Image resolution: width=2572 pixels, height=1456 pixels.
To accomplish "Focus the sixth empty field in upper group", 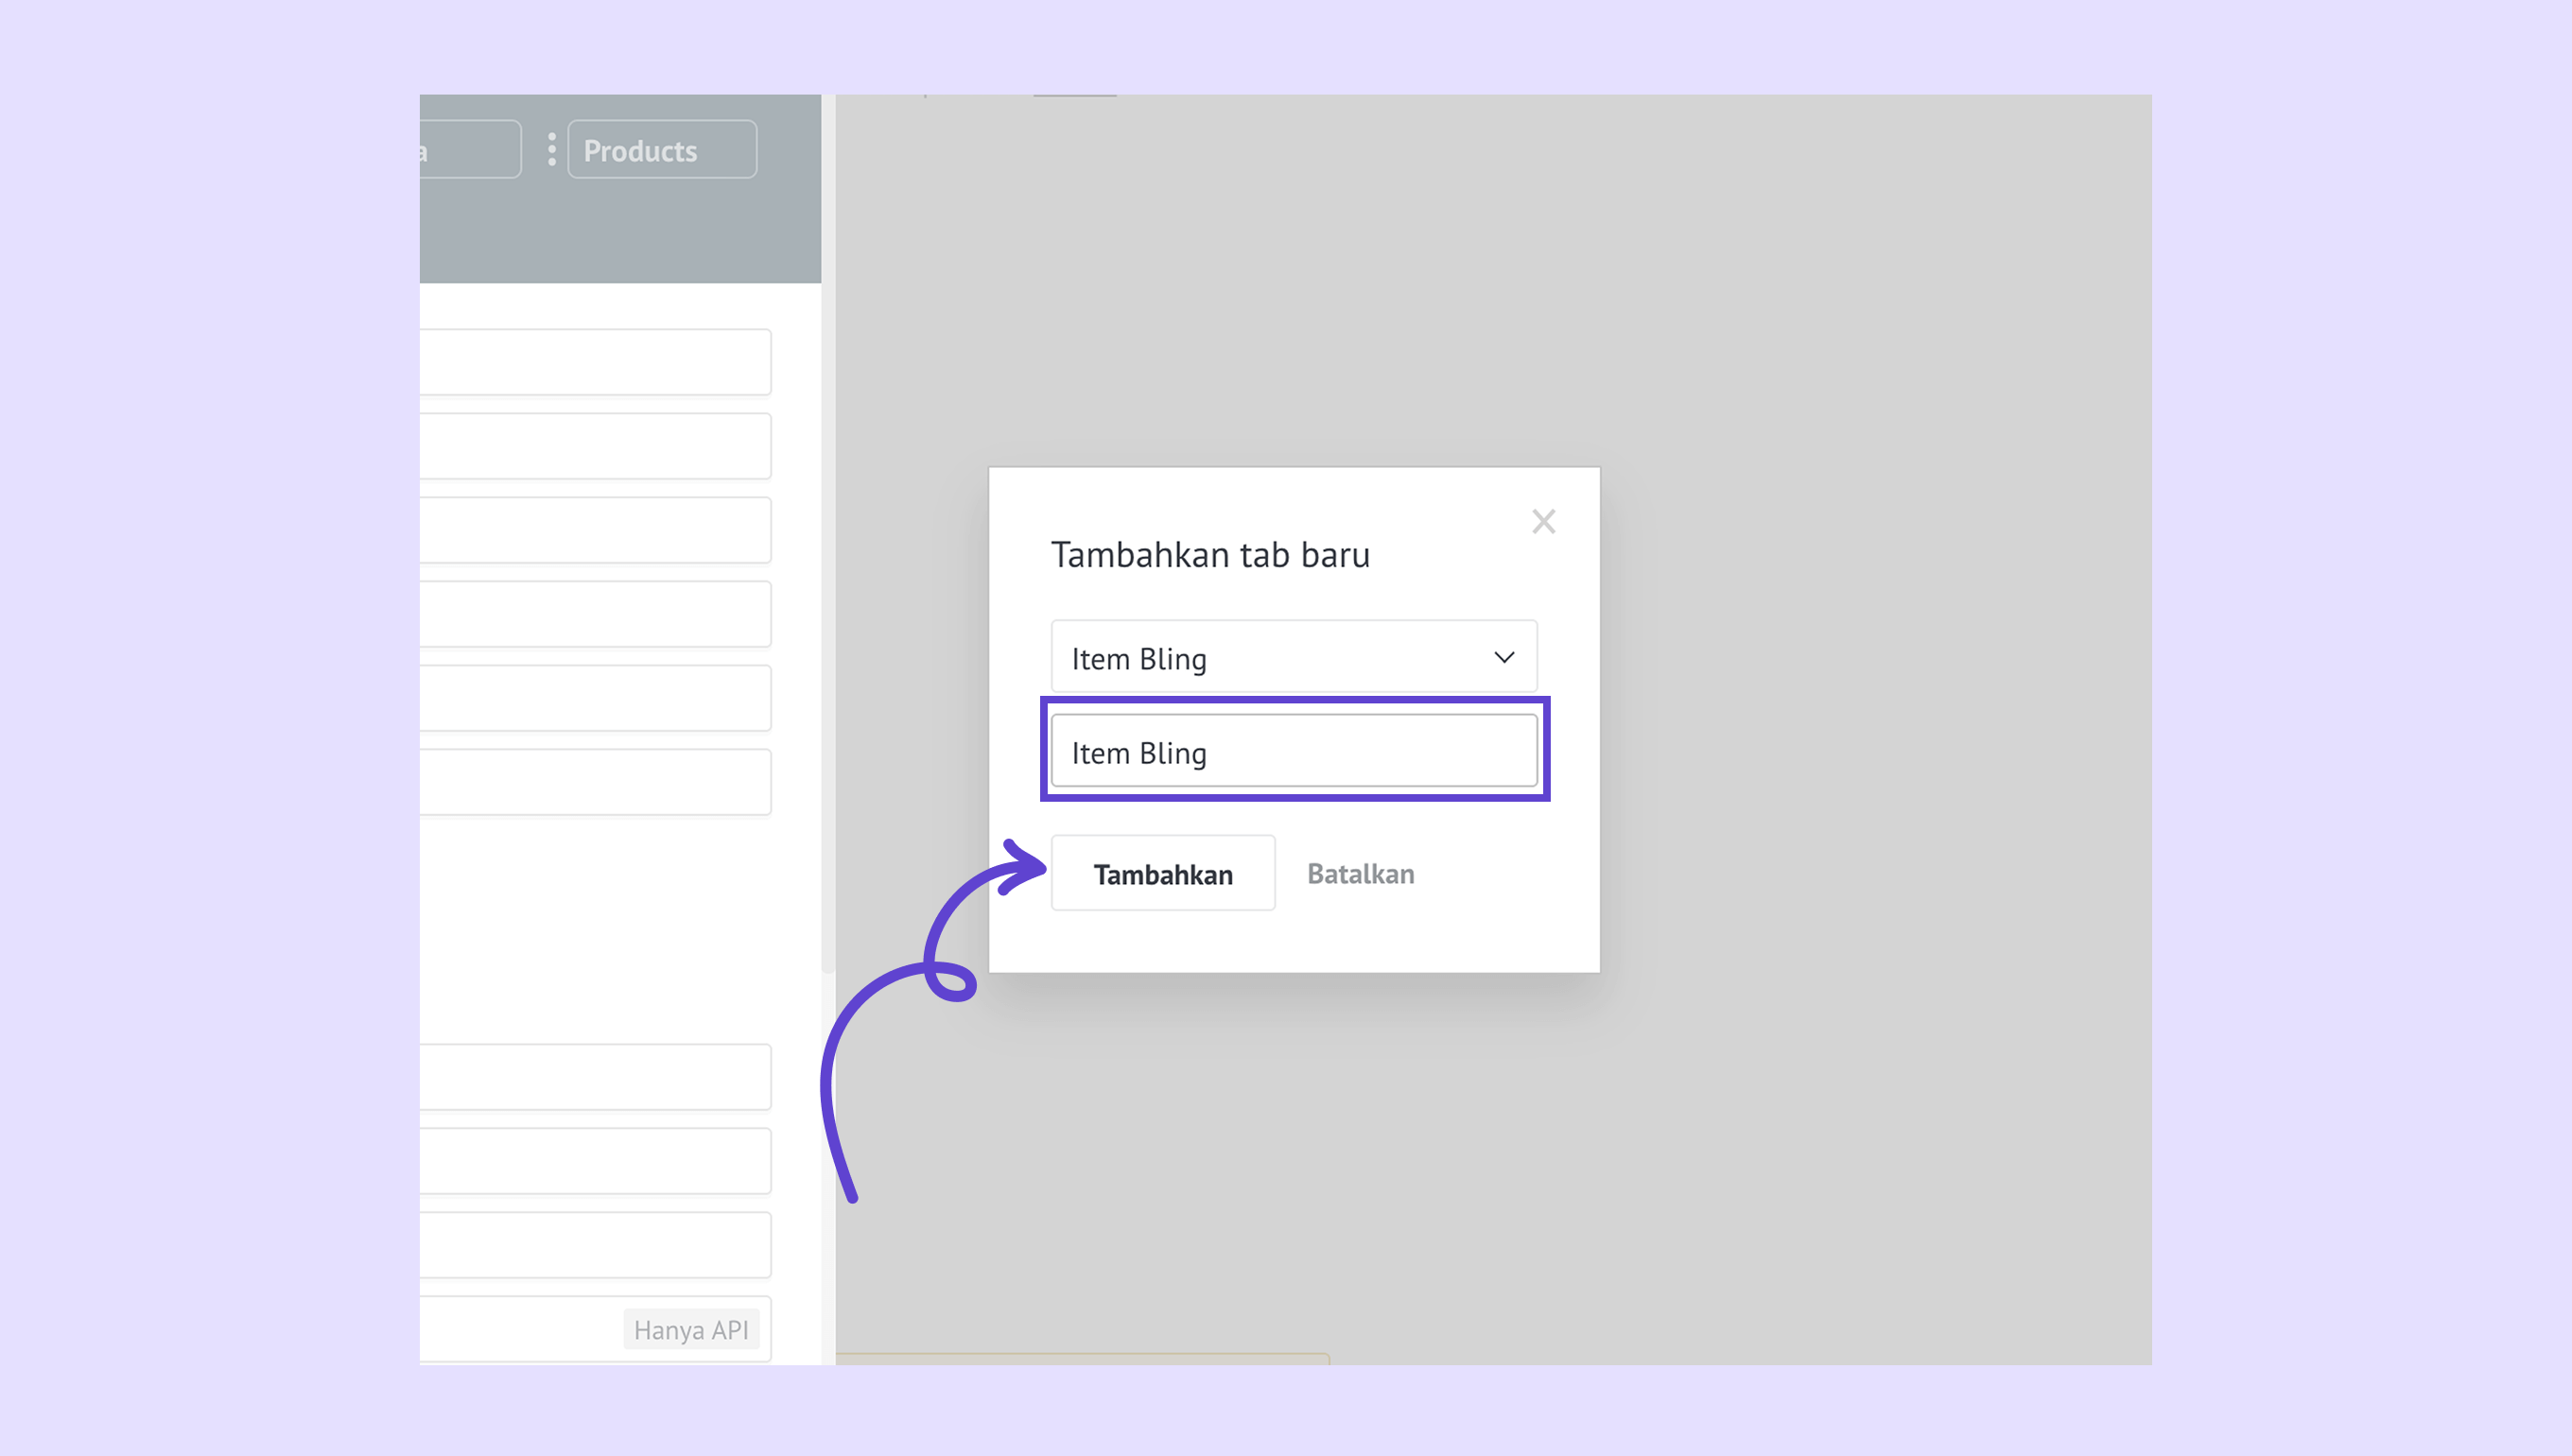I will pos(594,782).
